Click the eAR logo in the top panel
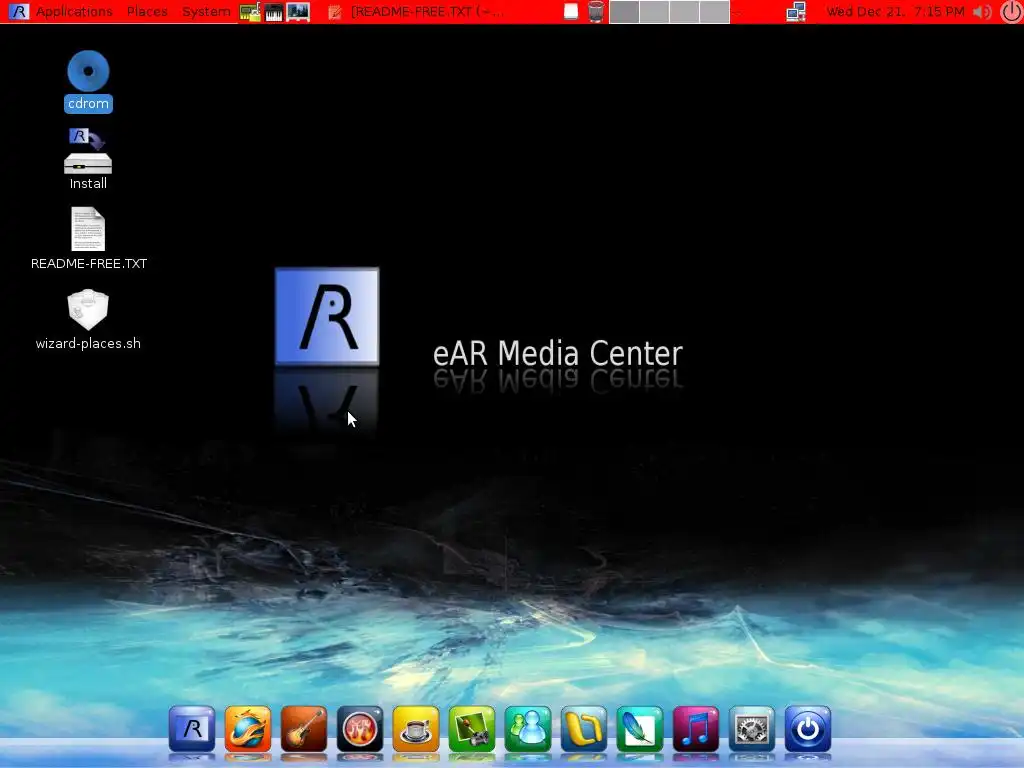 pyautogui.click(x=18, y=11)
